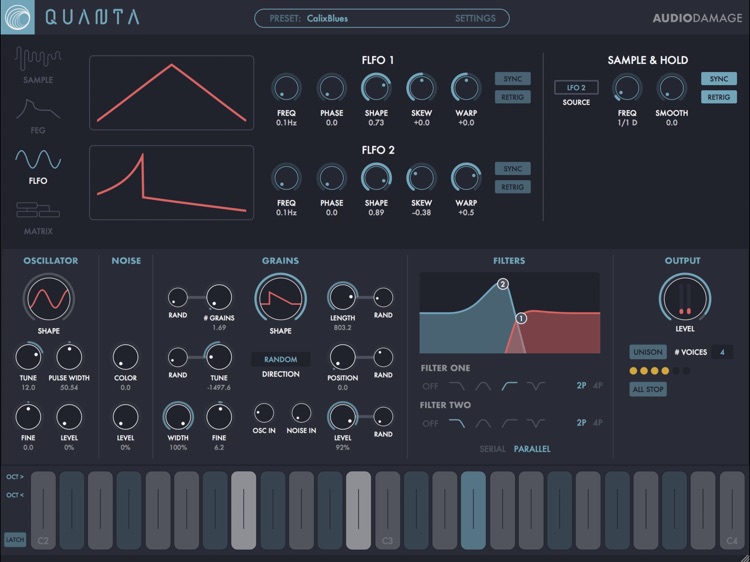The image size is (750, 562).
Task: Set Filter Two to 4P slope
Action: 598,423
